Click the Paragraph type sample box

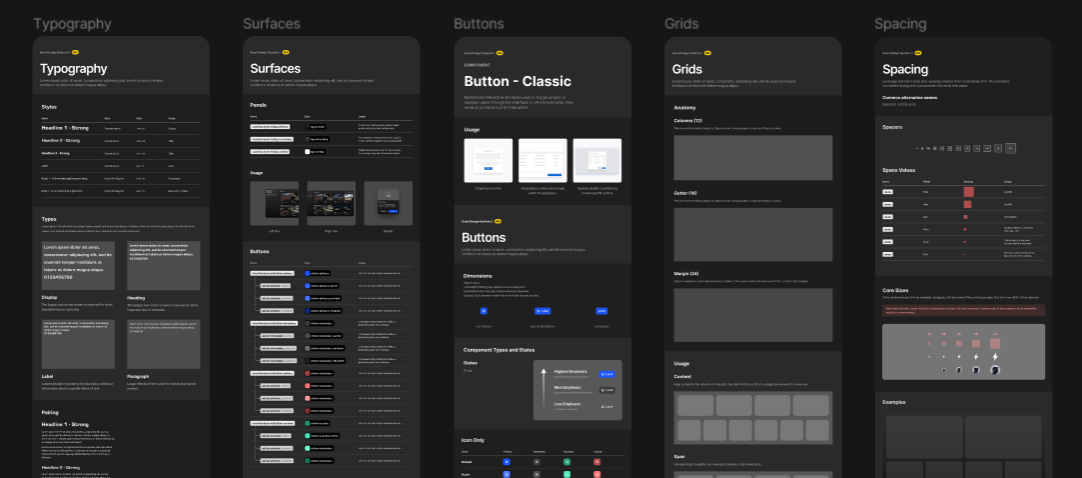tap(164, 343)
